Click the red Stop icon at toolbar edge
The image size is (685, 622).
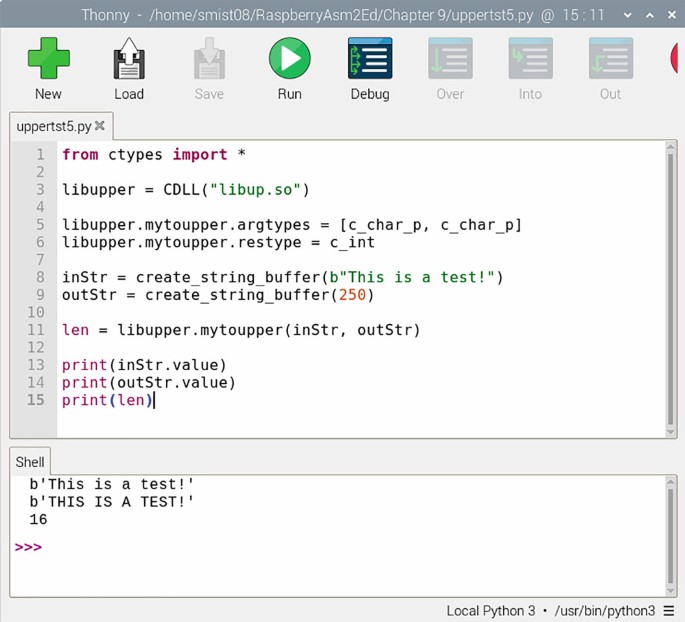pos(677,60)
